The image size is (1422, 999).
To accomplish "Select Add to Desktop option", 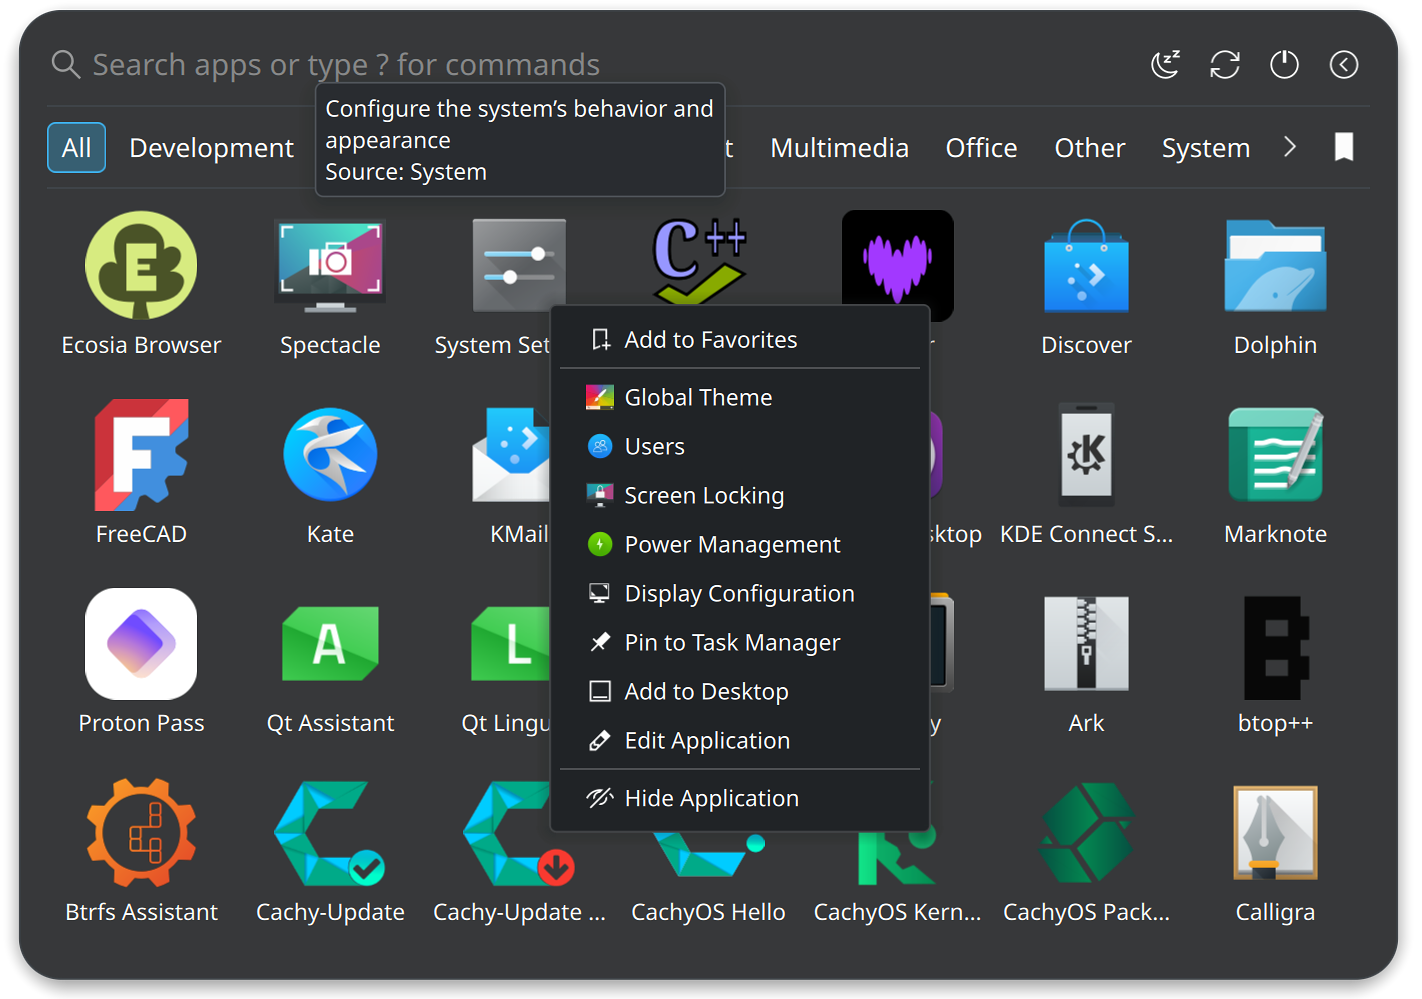I will tap(740, 691).
